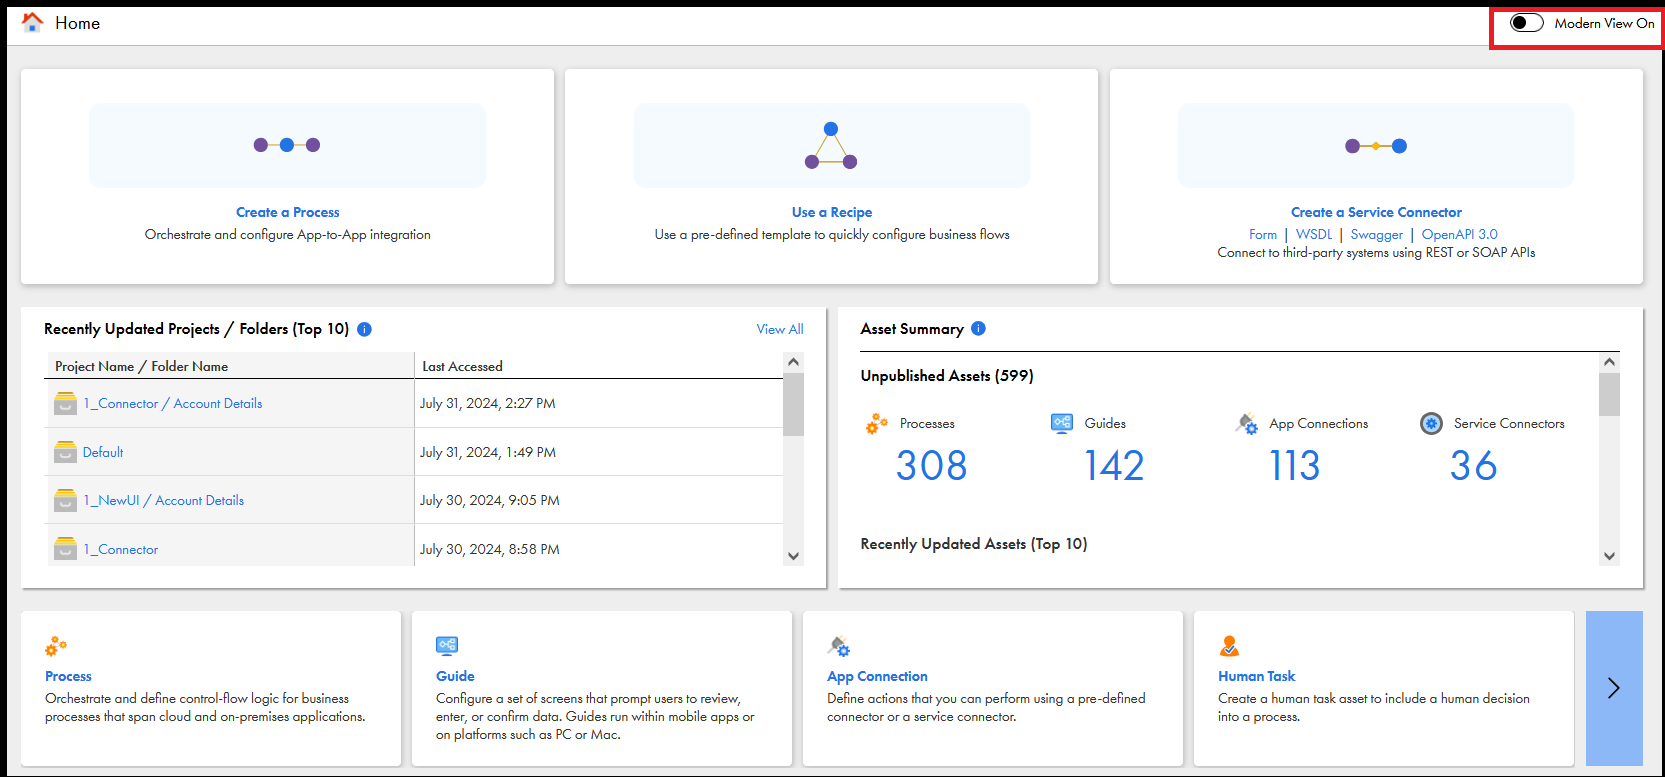Advance asset cards with next arrow

(1614, 688)
